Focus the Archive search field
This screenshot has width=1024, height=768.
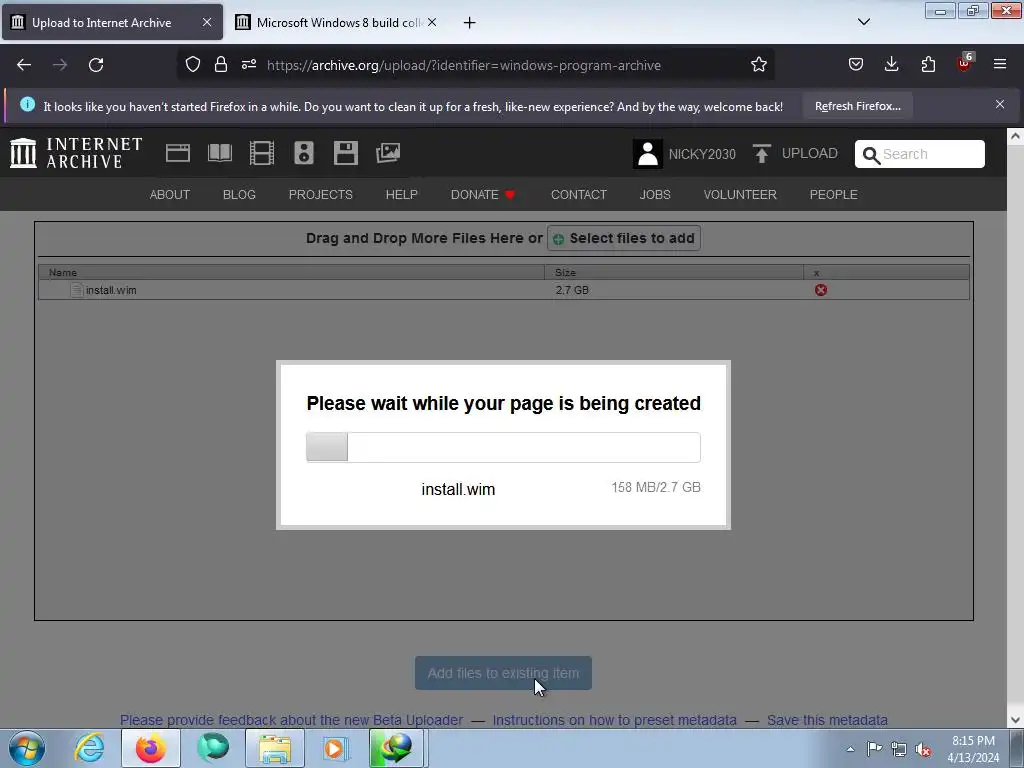(x=920, y=154)
